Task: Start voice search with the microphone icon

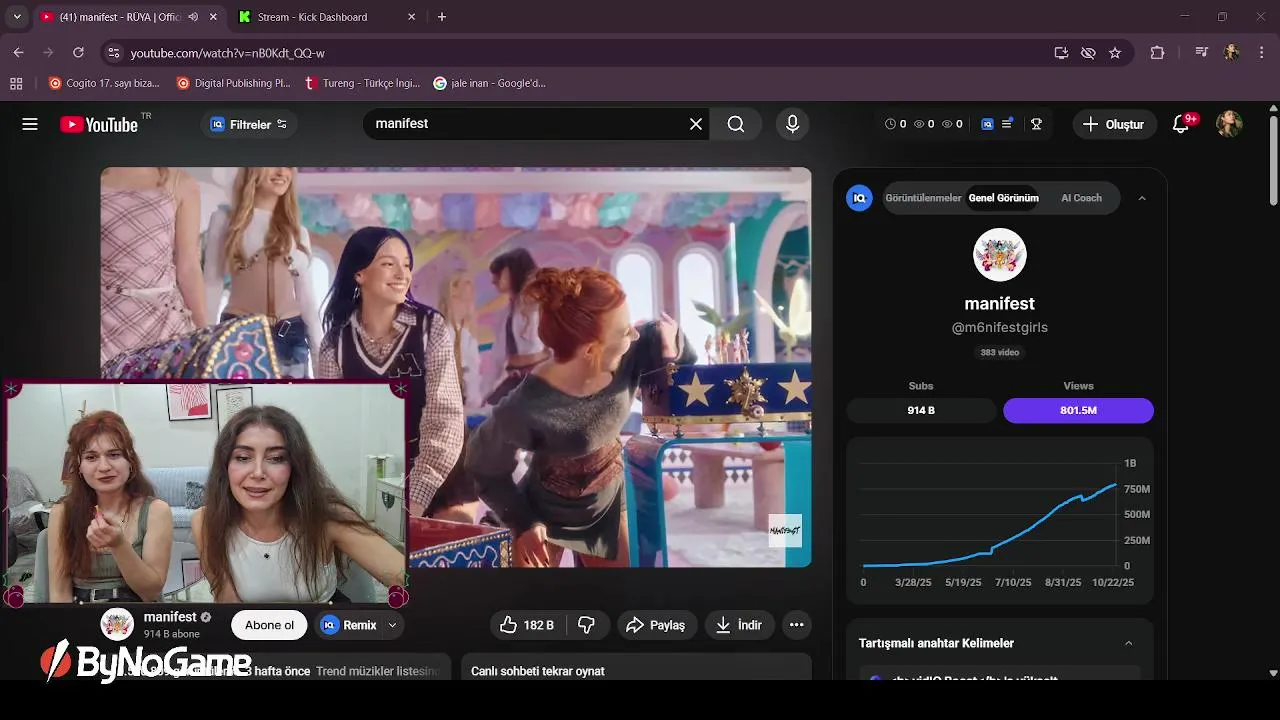Action: (792, 124)
